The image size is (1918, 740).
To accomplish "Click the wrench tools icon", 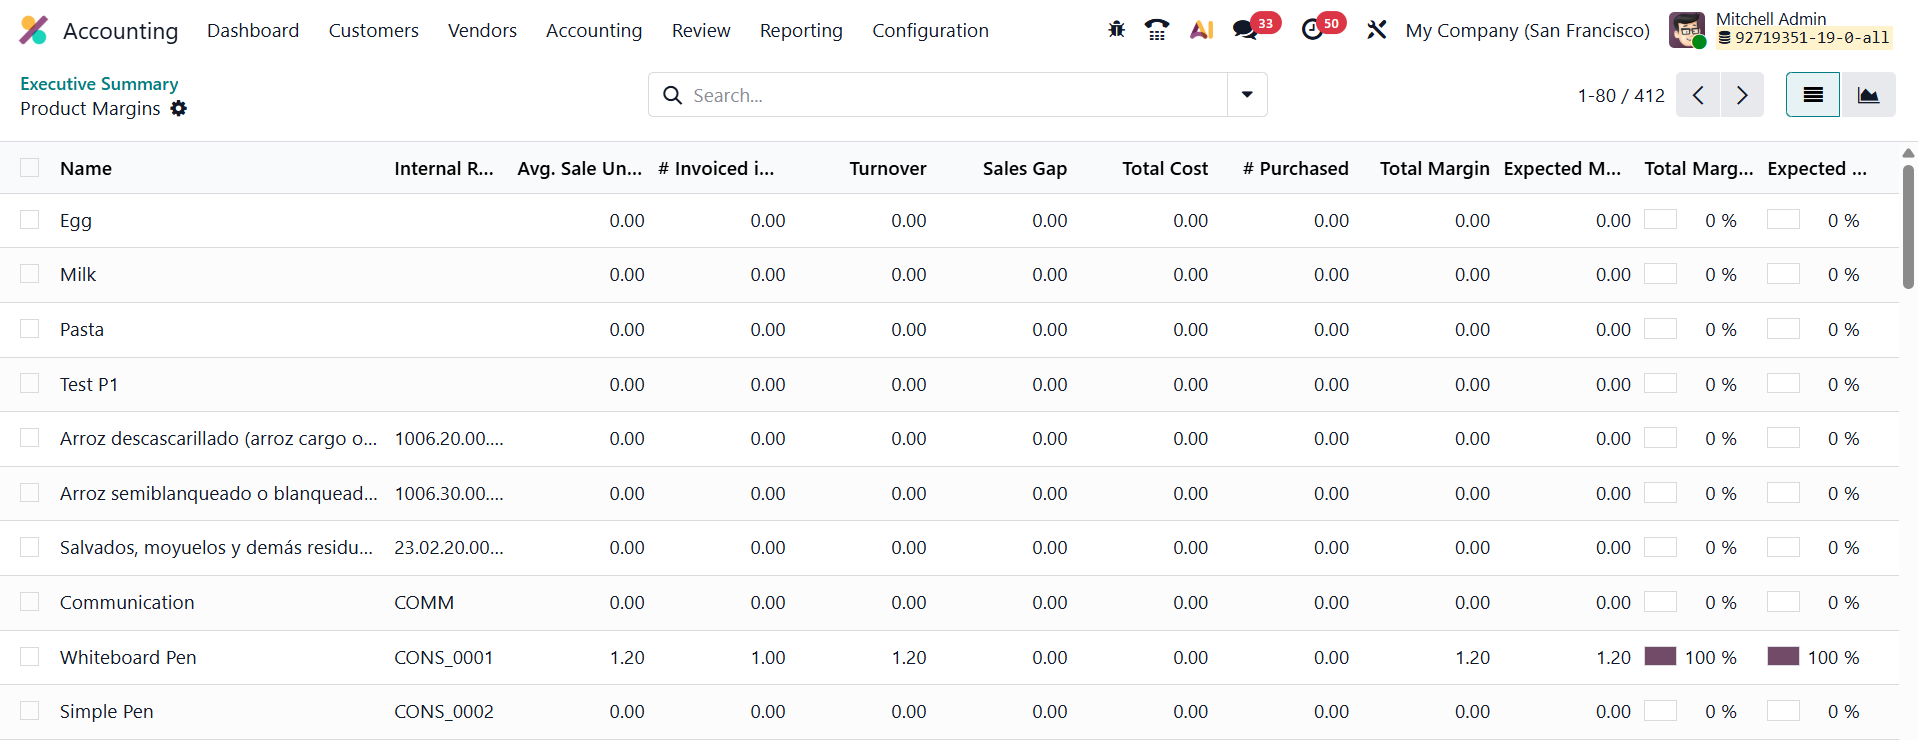I will coord(1377,30).
